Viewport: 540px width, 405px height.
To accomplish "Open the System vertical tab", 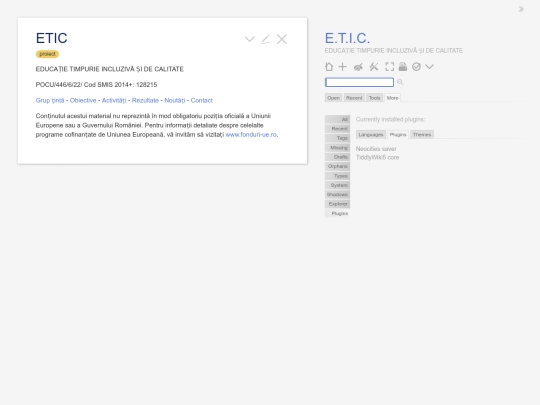I will (338, 185).
